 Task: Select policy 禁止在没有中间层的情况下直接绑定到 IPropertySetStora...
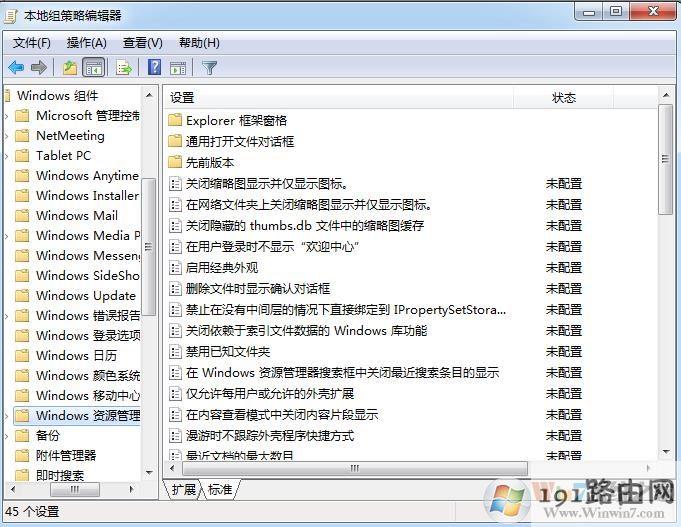346,309
